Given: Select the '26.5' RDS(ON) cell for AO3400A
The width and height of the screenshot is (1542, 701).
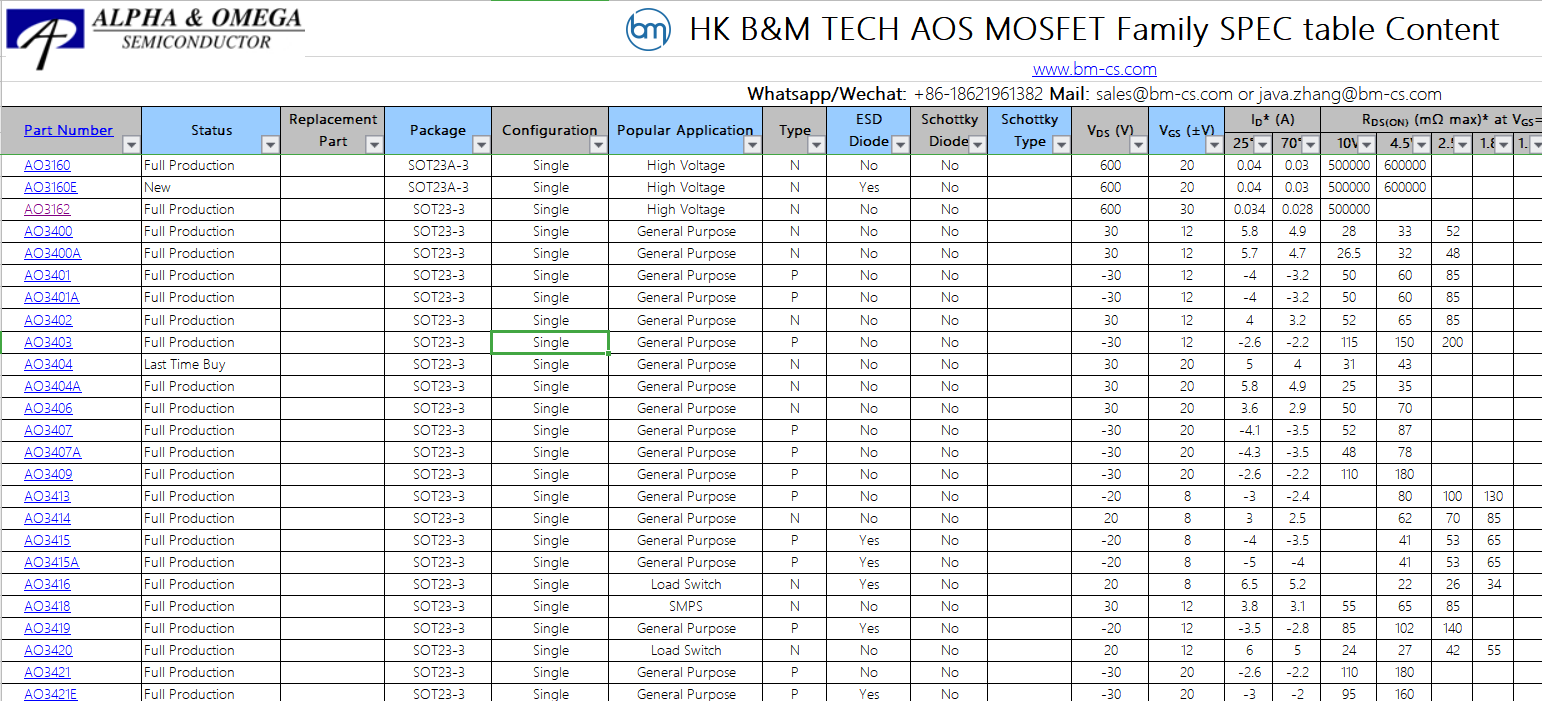Looking at the screenshot, I should [1349, 253].
